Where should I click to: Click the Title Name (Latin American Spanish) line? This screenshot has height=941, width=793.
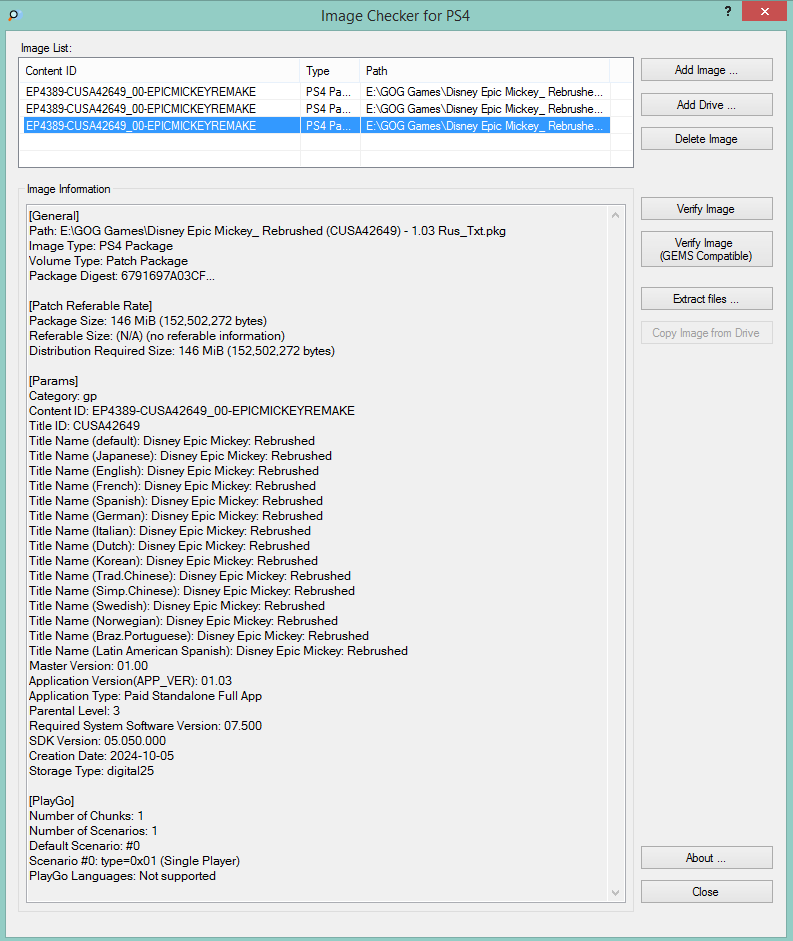[x=219, y=651]
